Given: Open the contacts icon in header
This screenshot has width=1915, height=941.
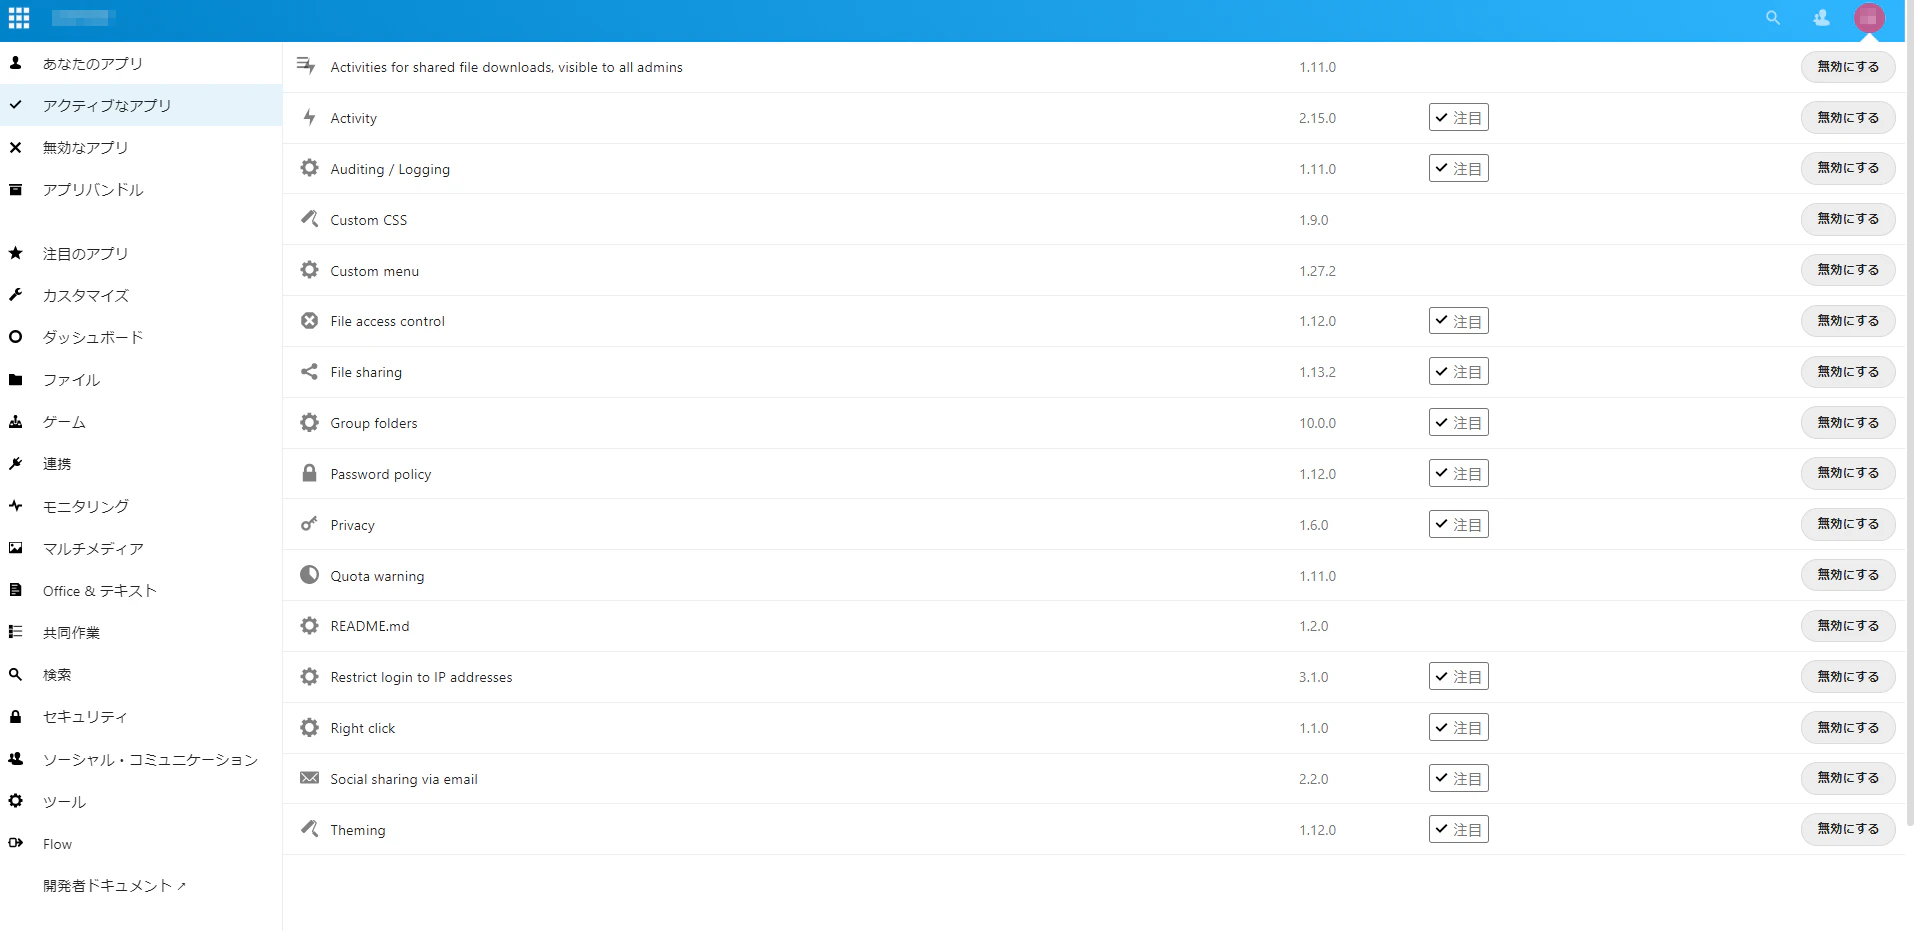Looking at the screenshot, I should coord(1821,18).
